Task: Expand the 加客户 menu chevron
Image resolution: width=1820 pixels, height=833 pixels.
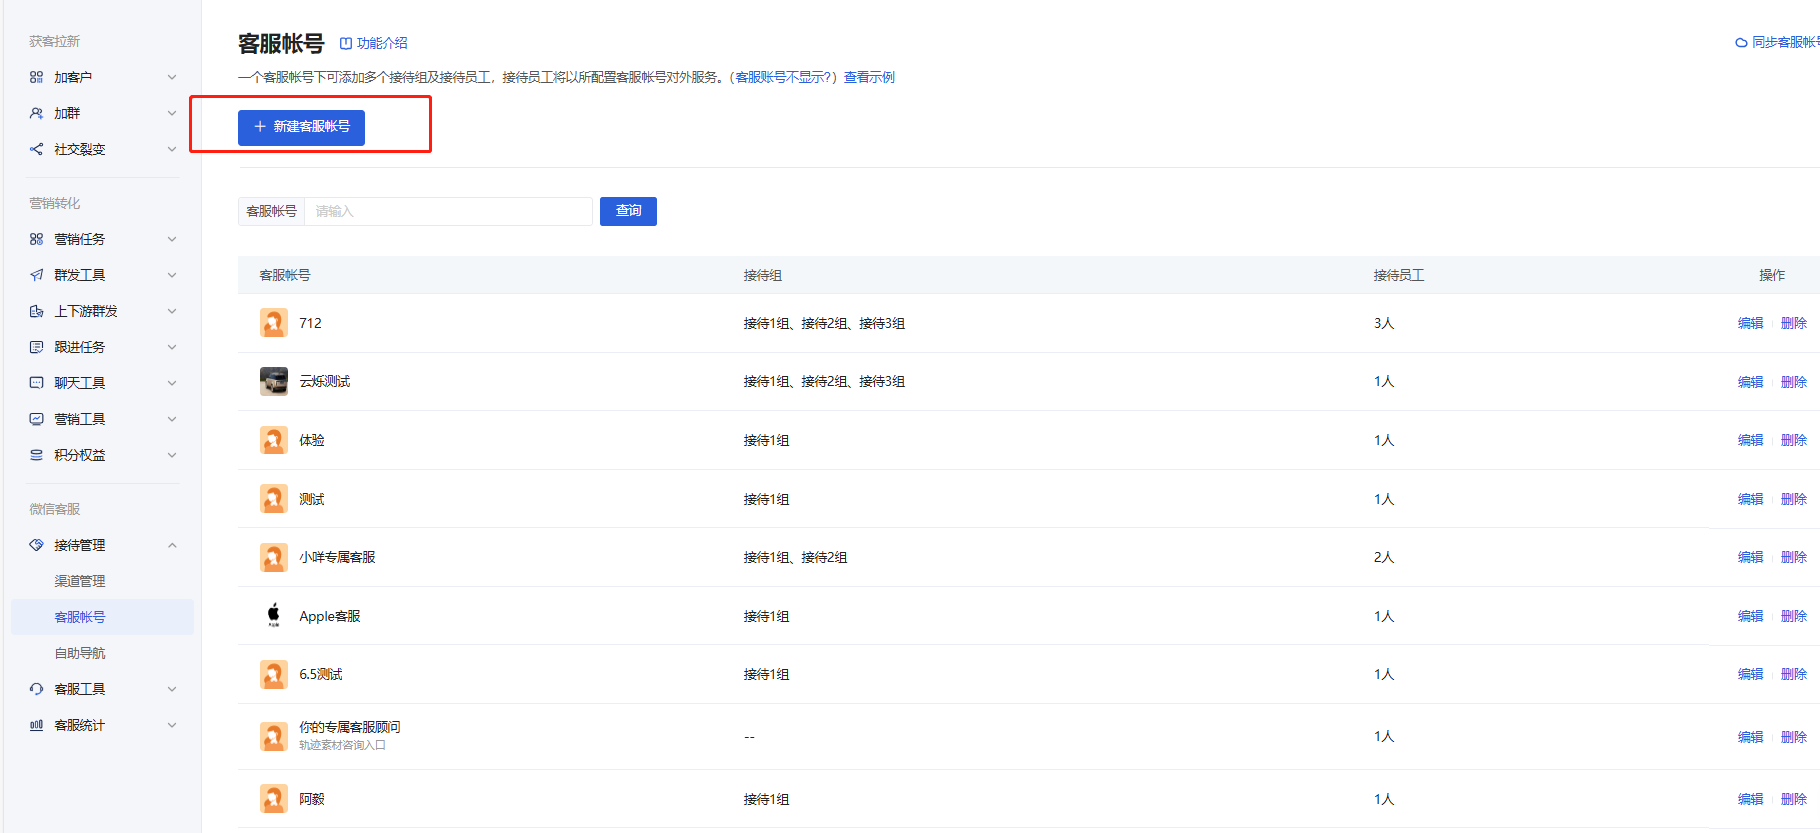Action: pos(172,77)
